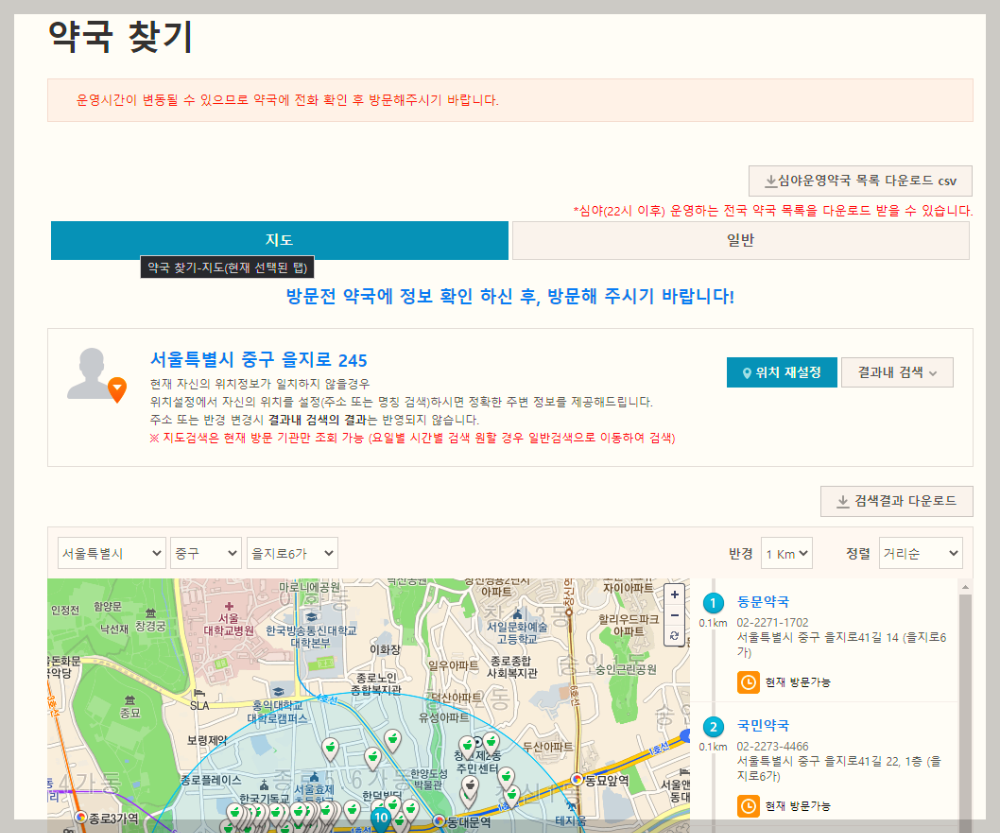Screen dimensions: 1000x833
Task: Select the 지도 tab
Action: click(x=280, y=240)
